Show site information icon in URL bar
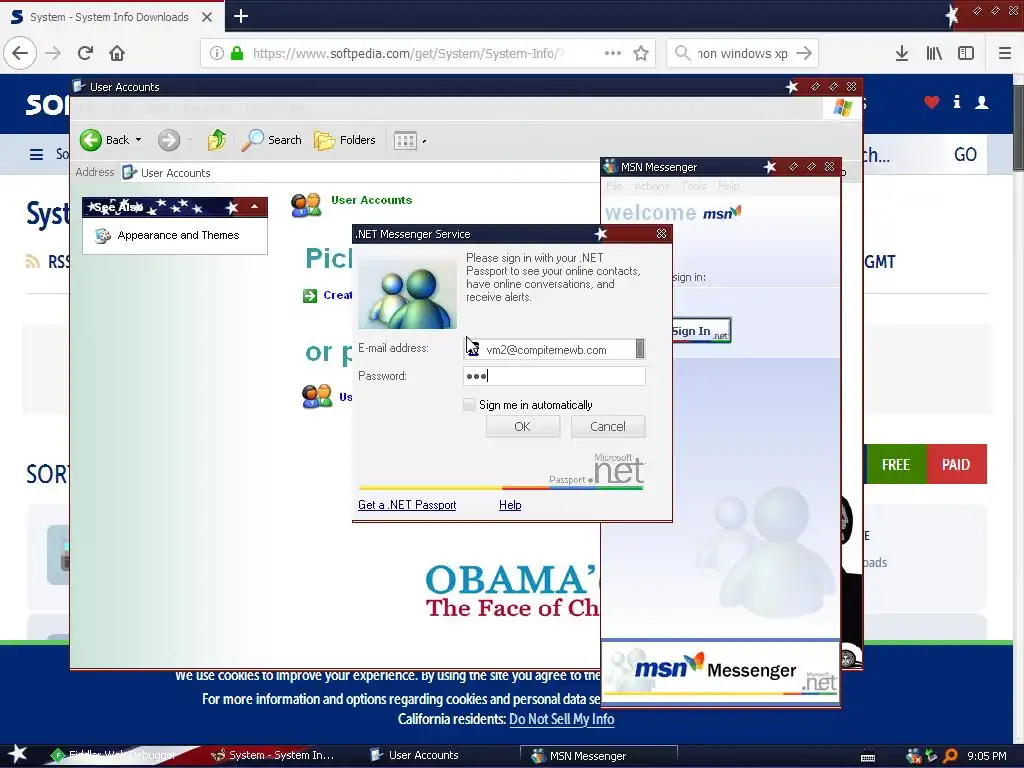 point(217,53)
